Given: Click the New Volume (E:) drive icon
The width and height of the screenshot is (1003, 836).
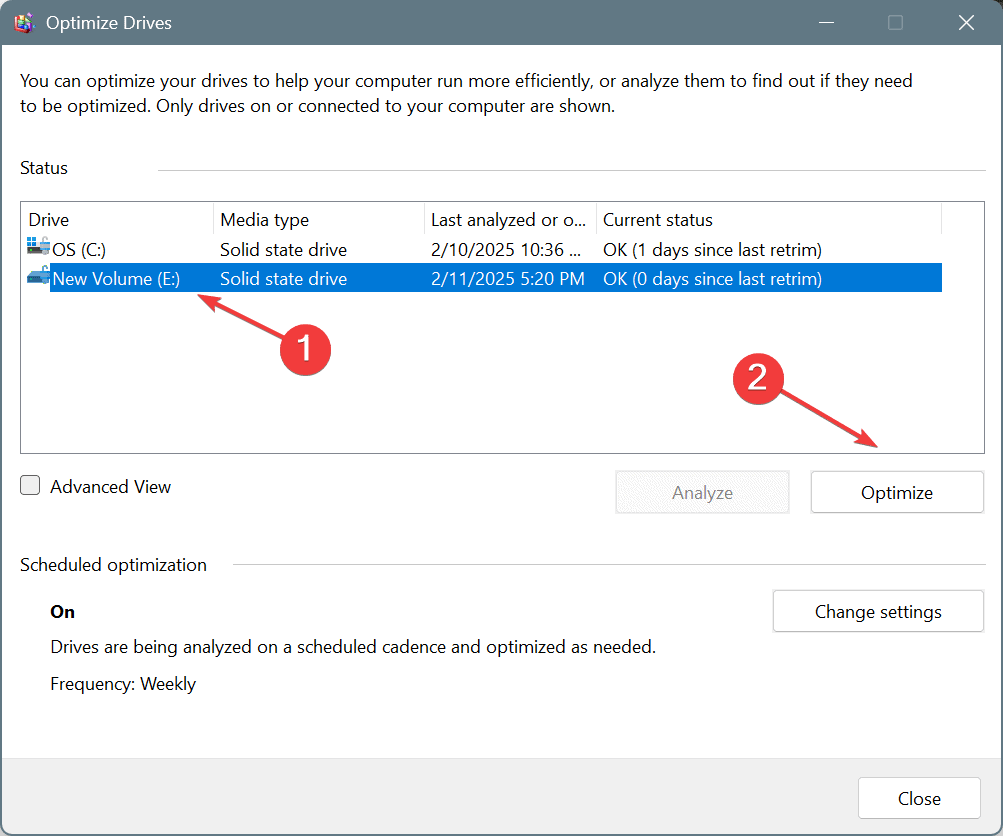Looking at the screenshot, I should 39,278.
